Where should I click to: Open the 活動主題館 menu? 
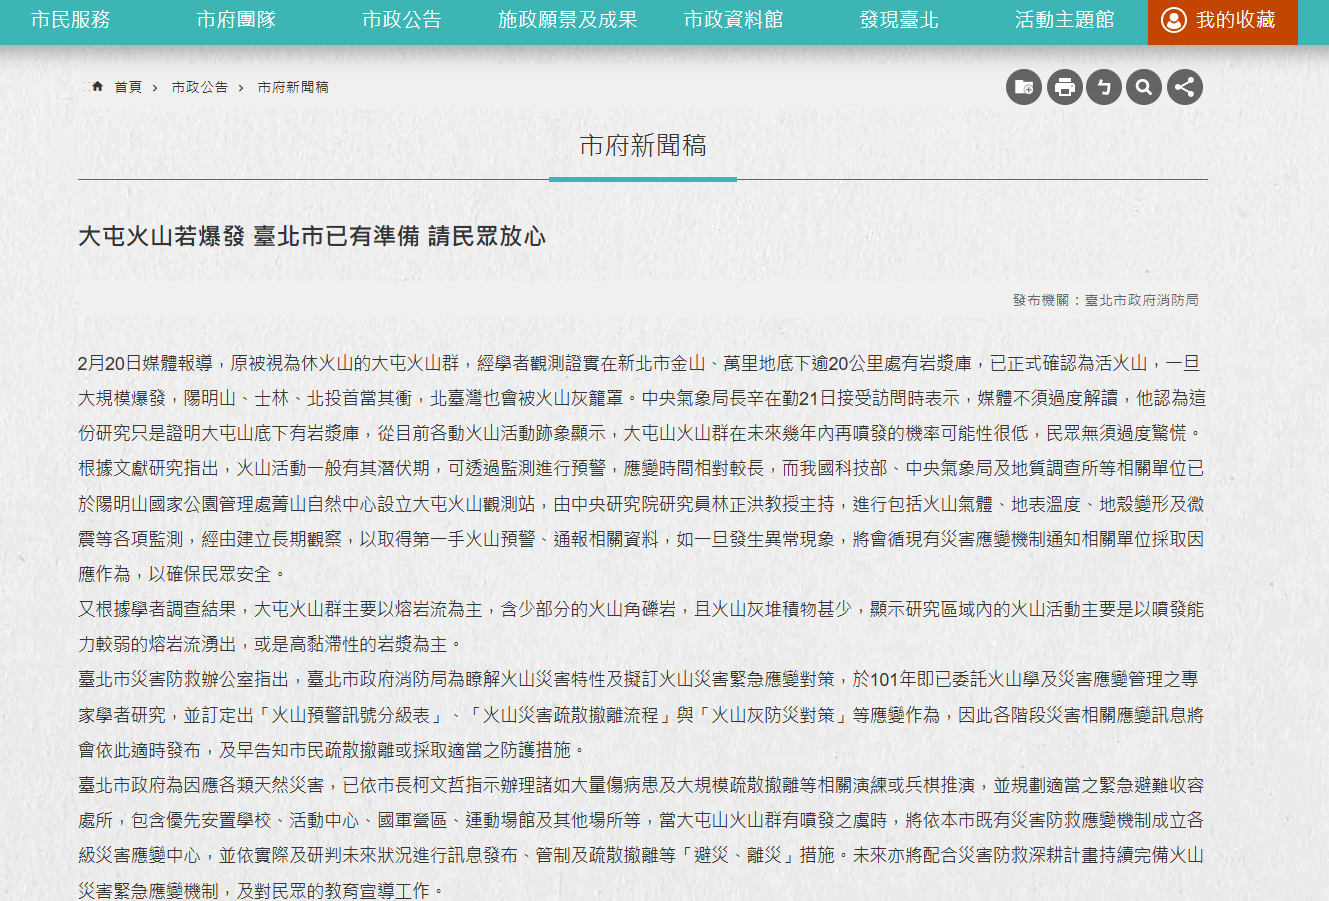click(x=1064, y=20)
